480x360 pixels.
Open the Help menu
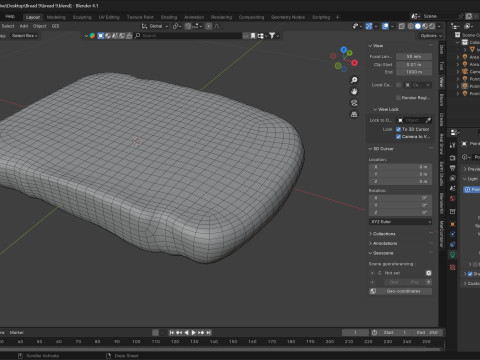(10, 17)
